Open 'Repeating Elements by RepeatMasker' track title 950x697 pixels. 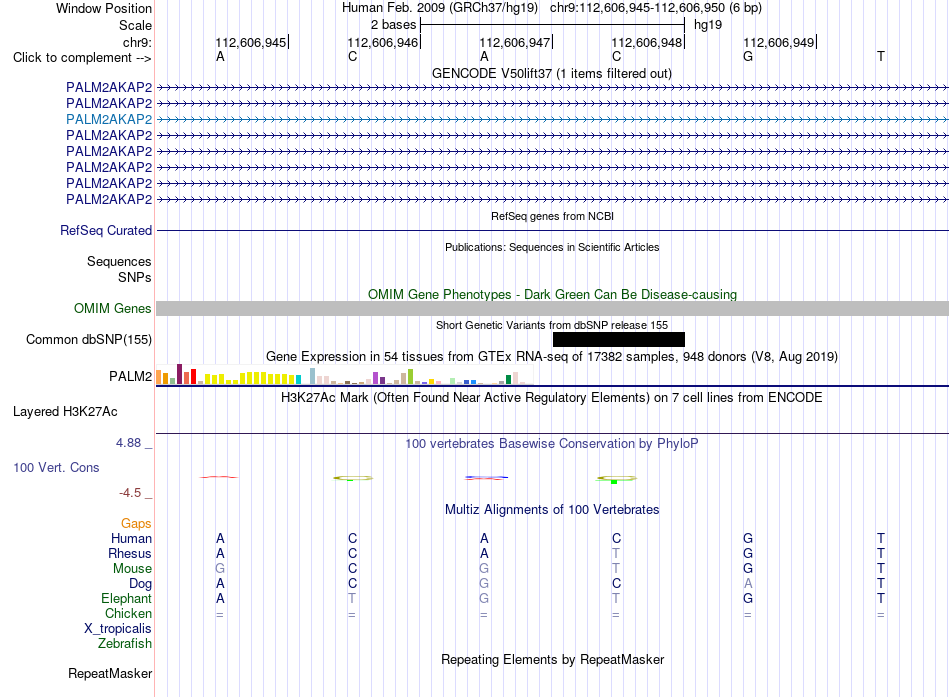click(x=553, y=659)
